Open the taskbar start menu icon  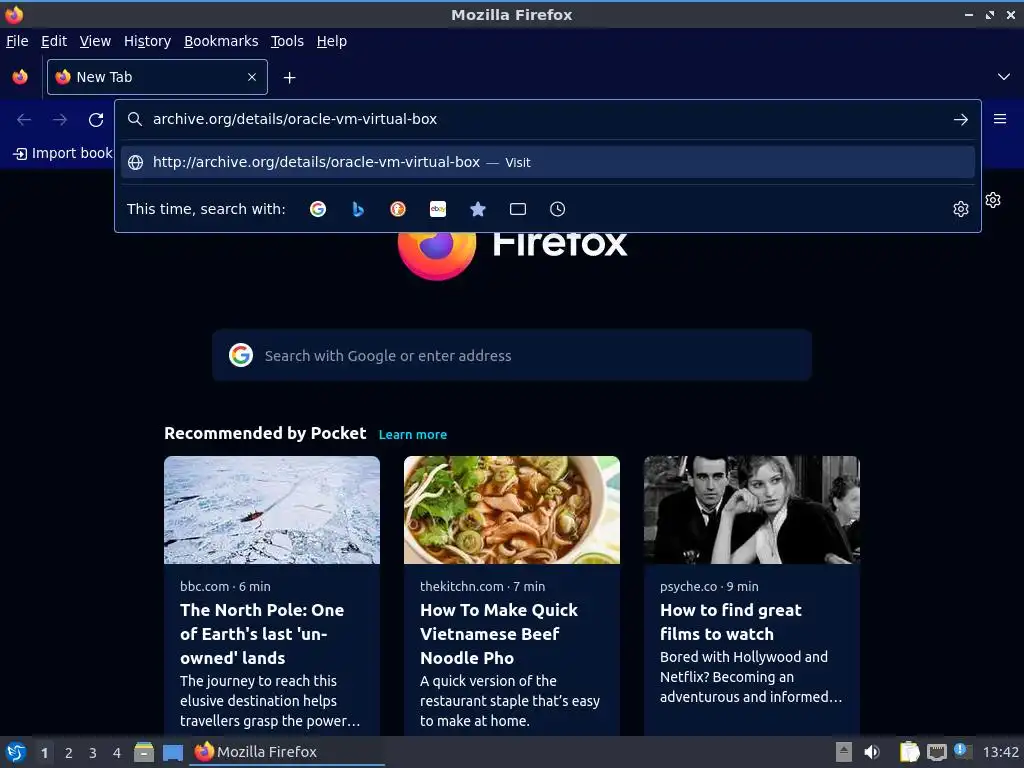pyautogui.click(x=16, y=752)
